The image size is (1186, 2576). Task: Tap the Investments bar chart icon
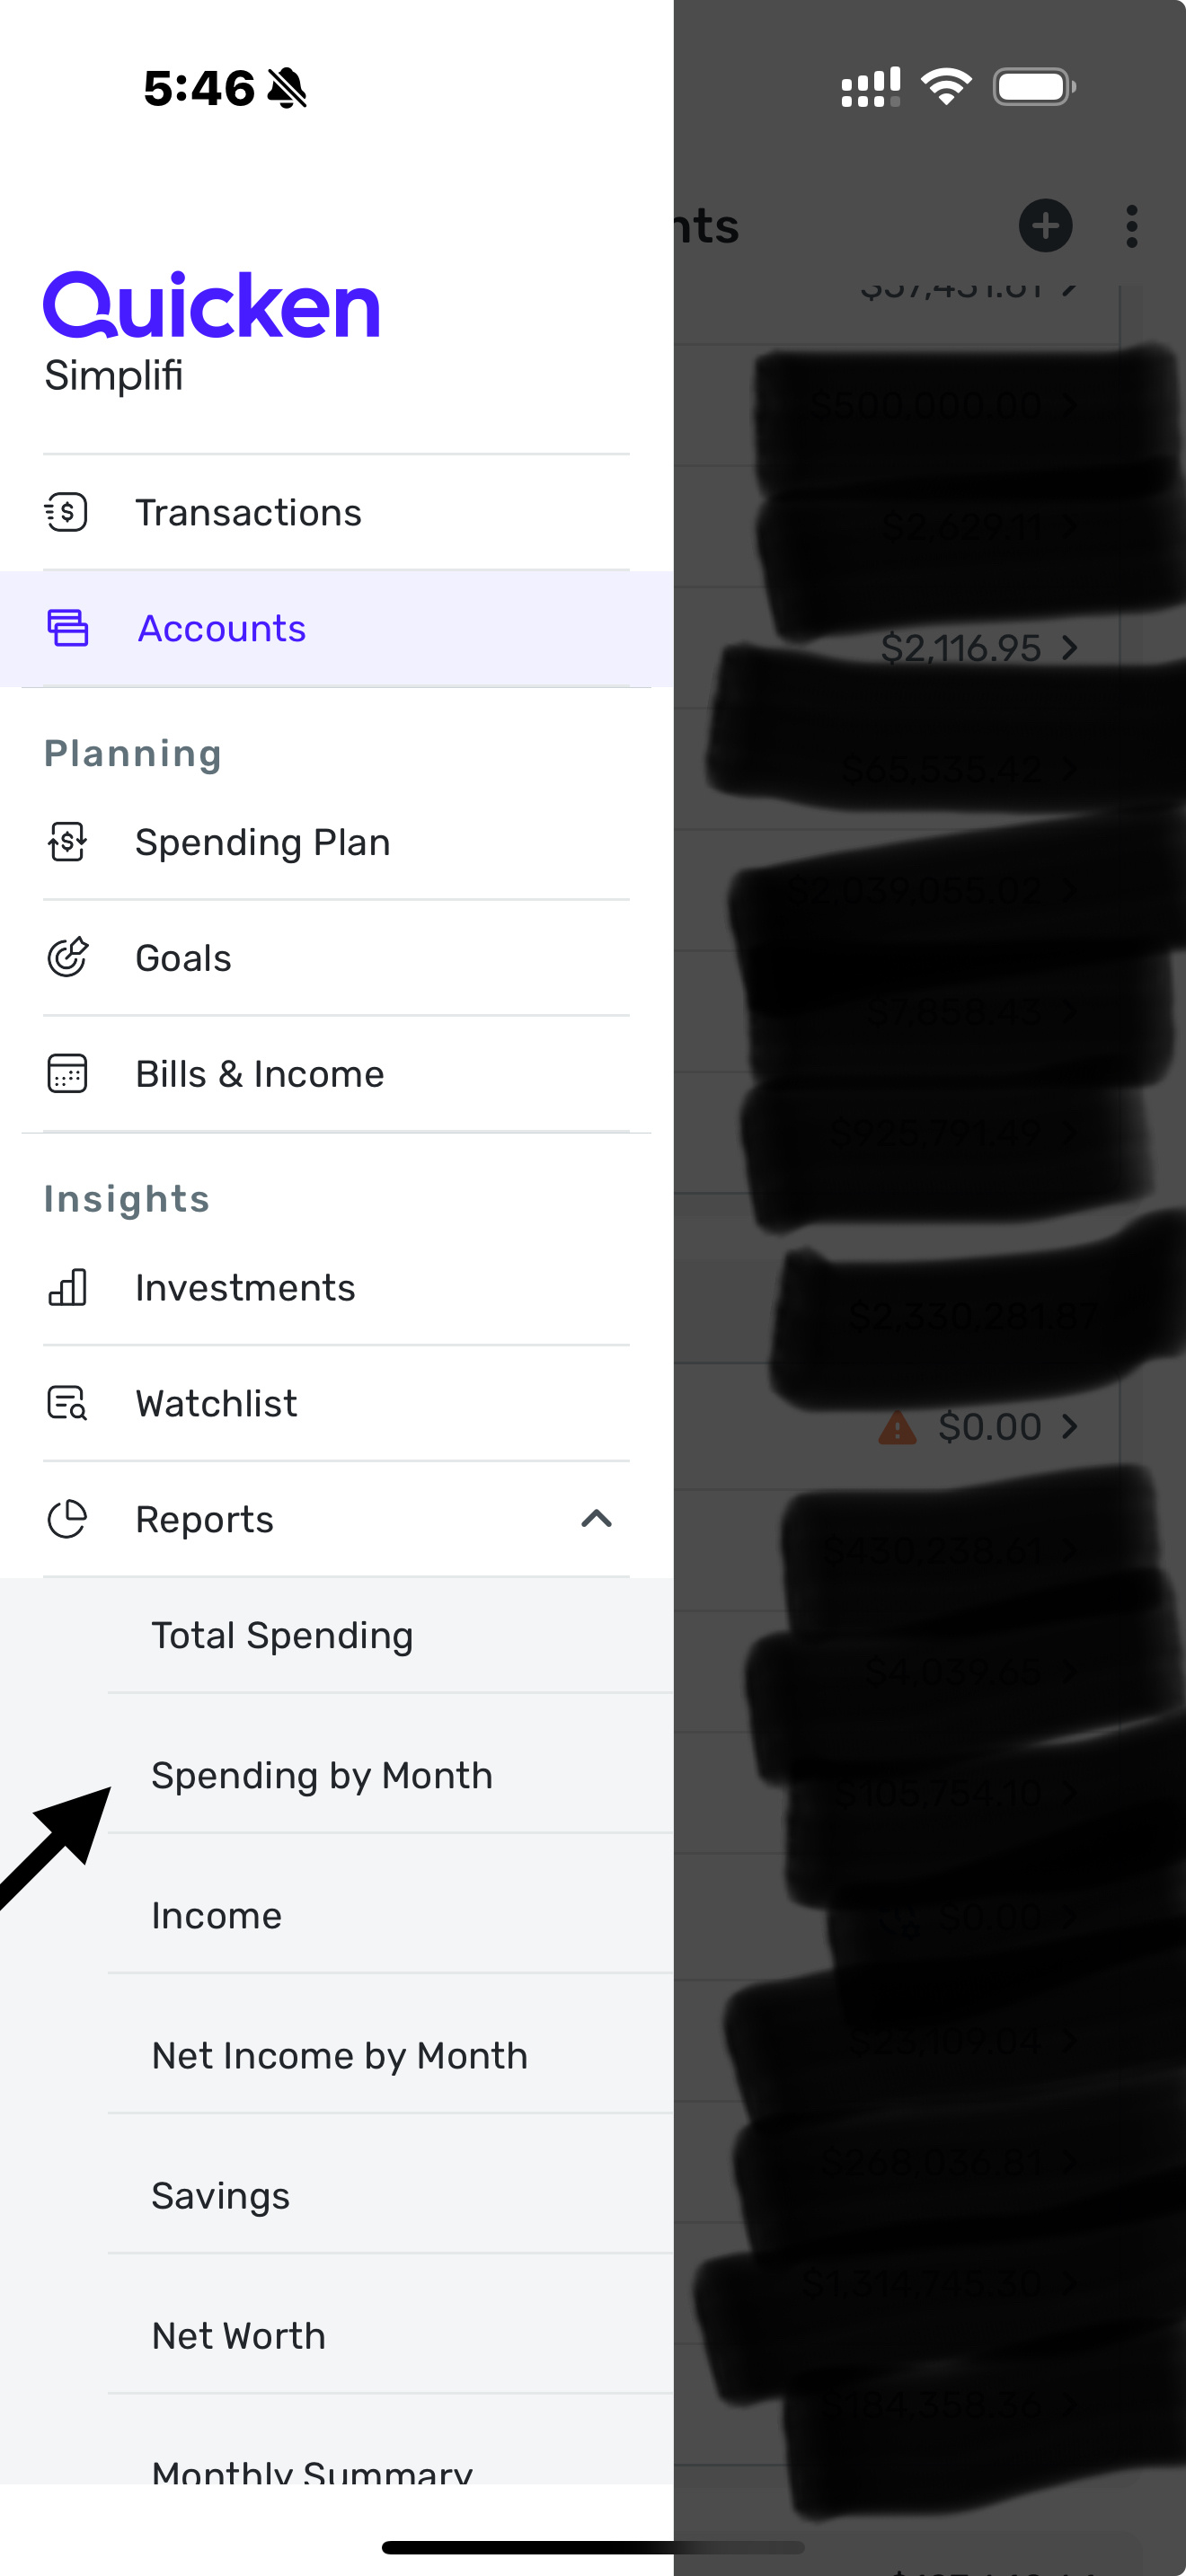67,1288
